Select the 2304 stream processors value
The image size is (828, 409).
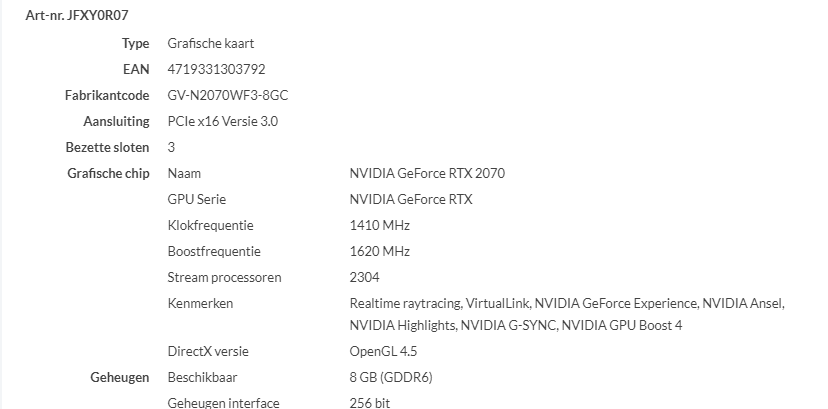365,277
